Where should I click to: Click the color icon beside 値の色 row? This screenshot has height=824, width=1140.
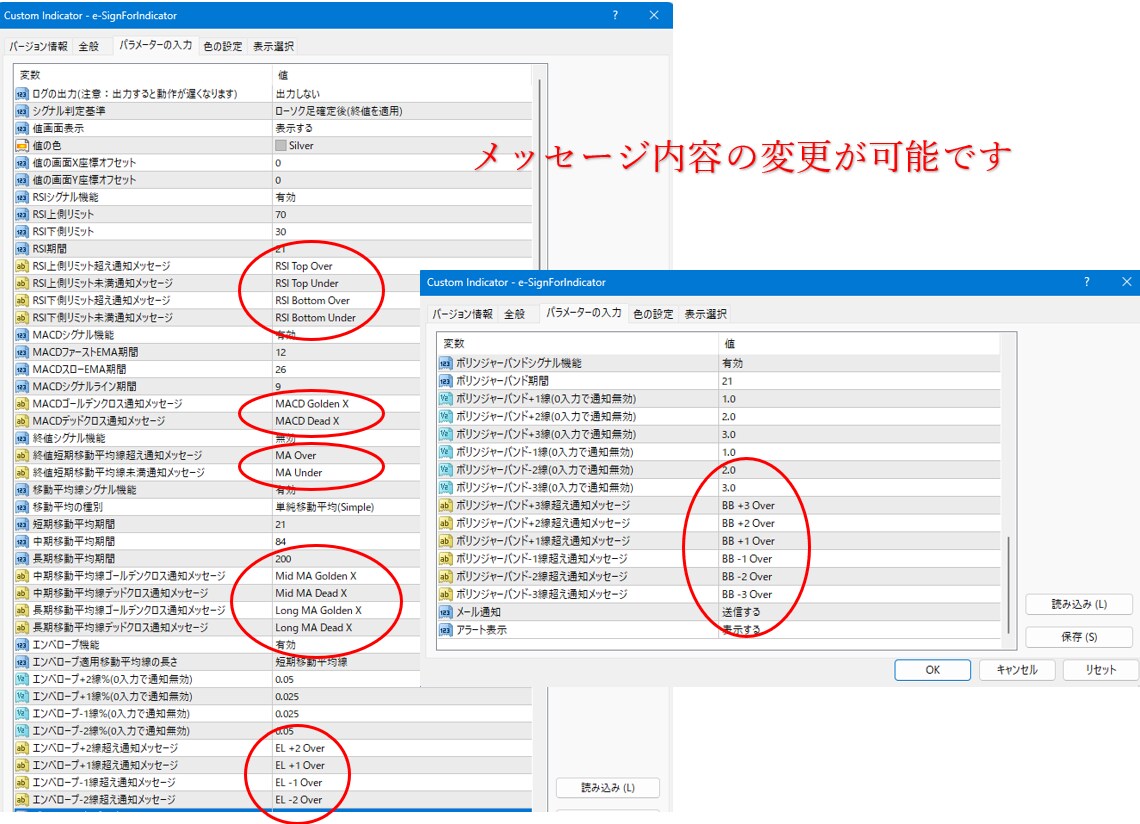[22, 145]
